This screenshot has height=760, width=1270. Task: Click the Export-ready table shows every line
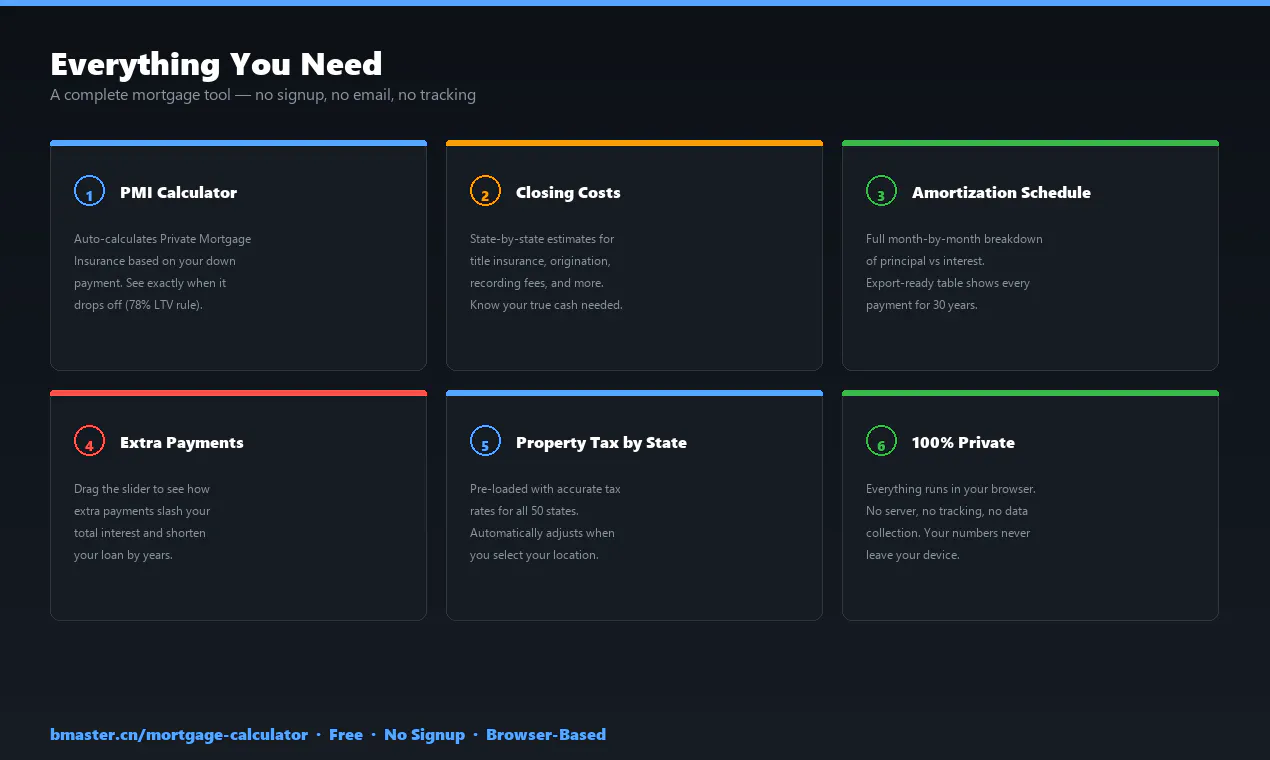click(948, 283)
